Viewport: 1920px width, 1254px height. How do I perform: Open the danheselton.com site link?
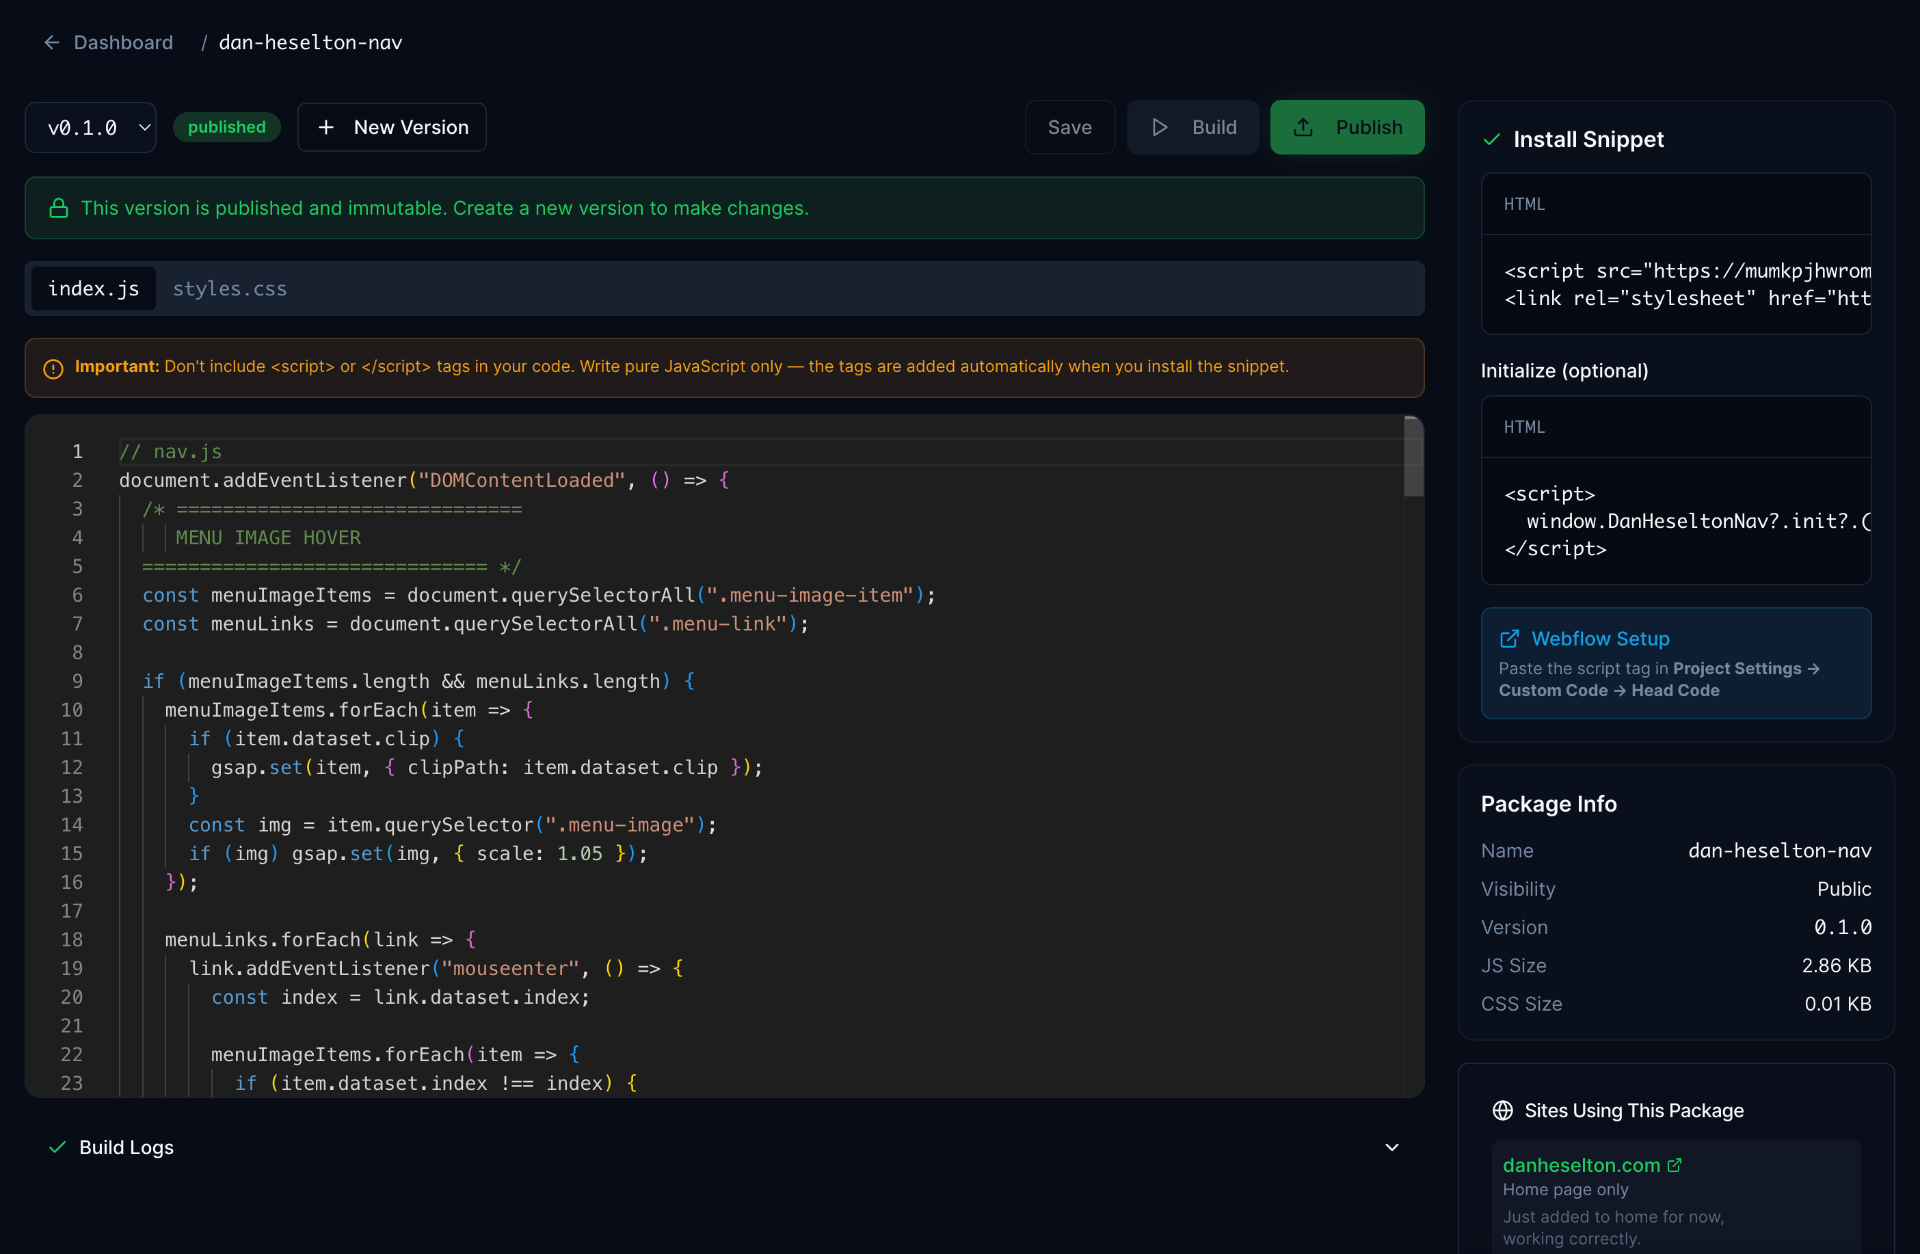1582,1166
